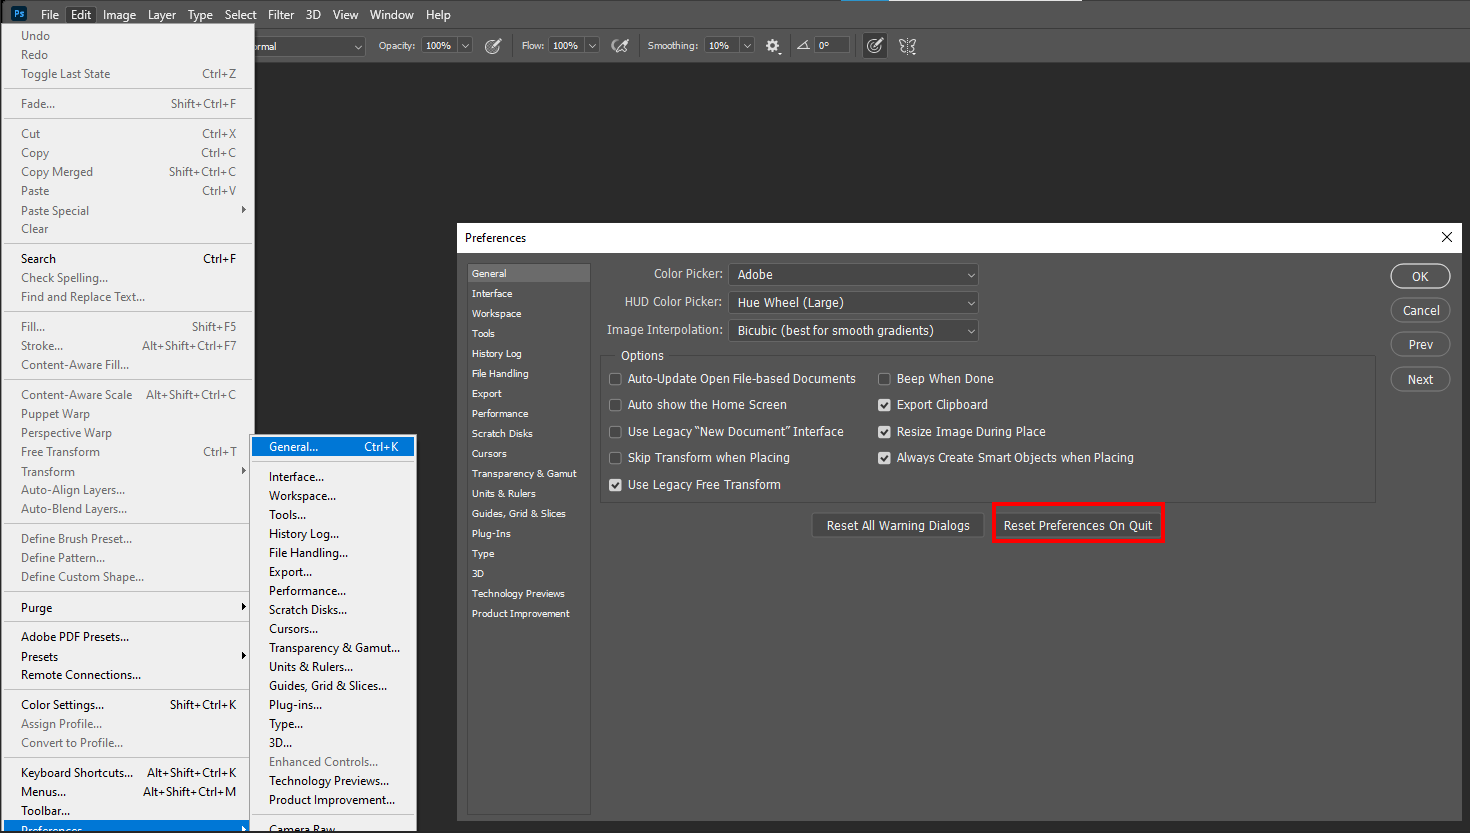Enable Beep When Done
The image size is (1470, 833).
click(884, 378)
